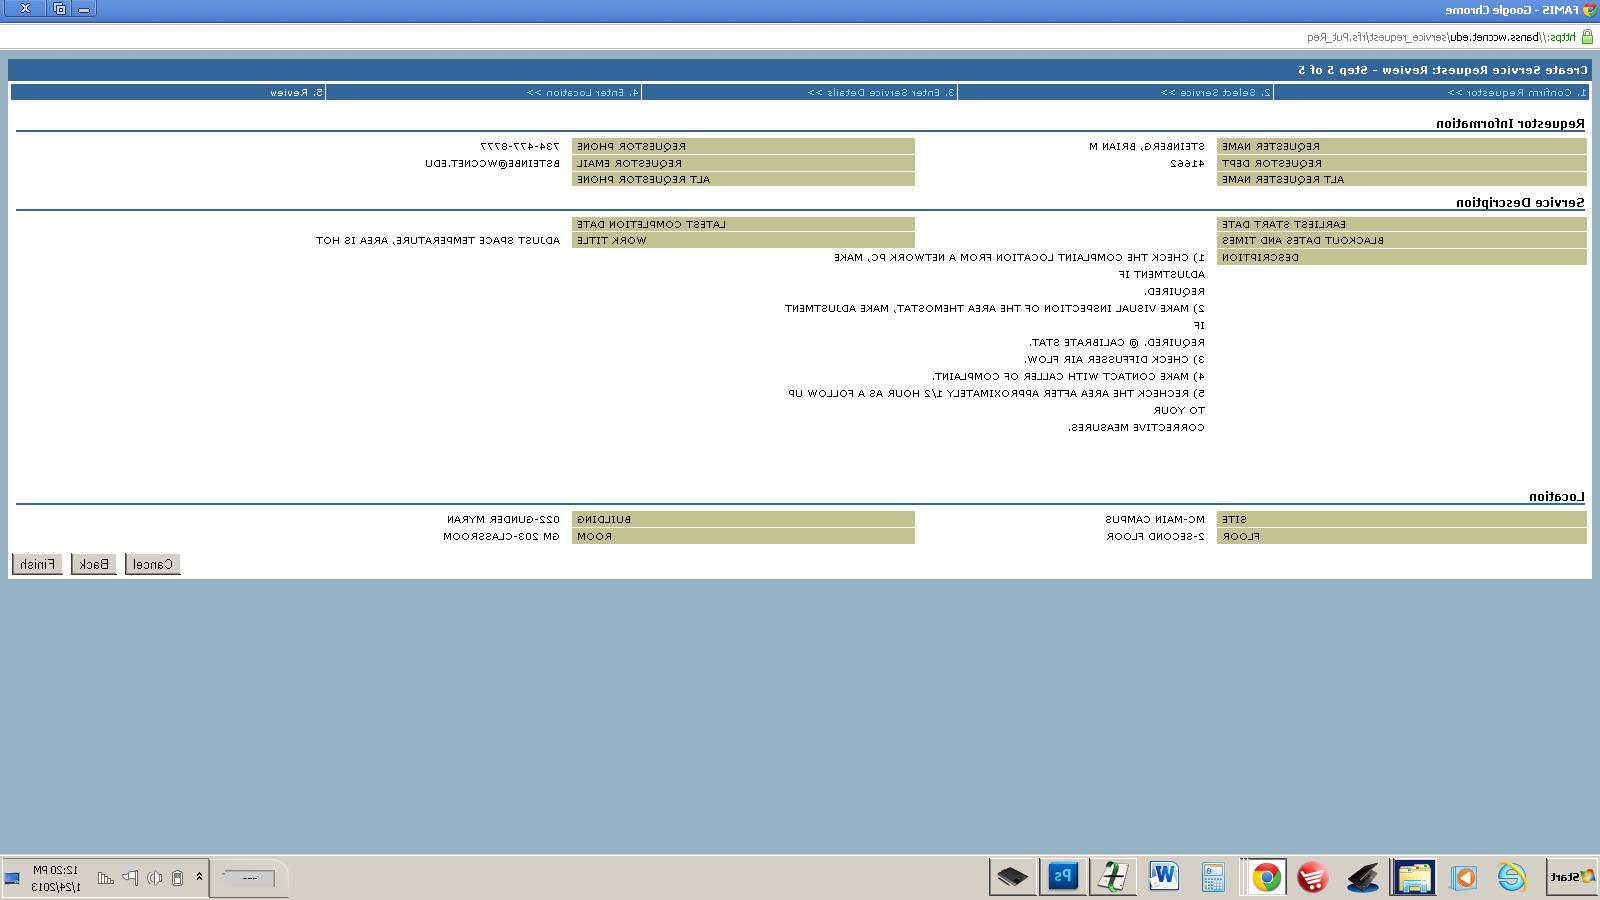Click the black laptop icon in the taskbar
The width and height of the screenshot is (1600, 900).
coord(1363,878)
